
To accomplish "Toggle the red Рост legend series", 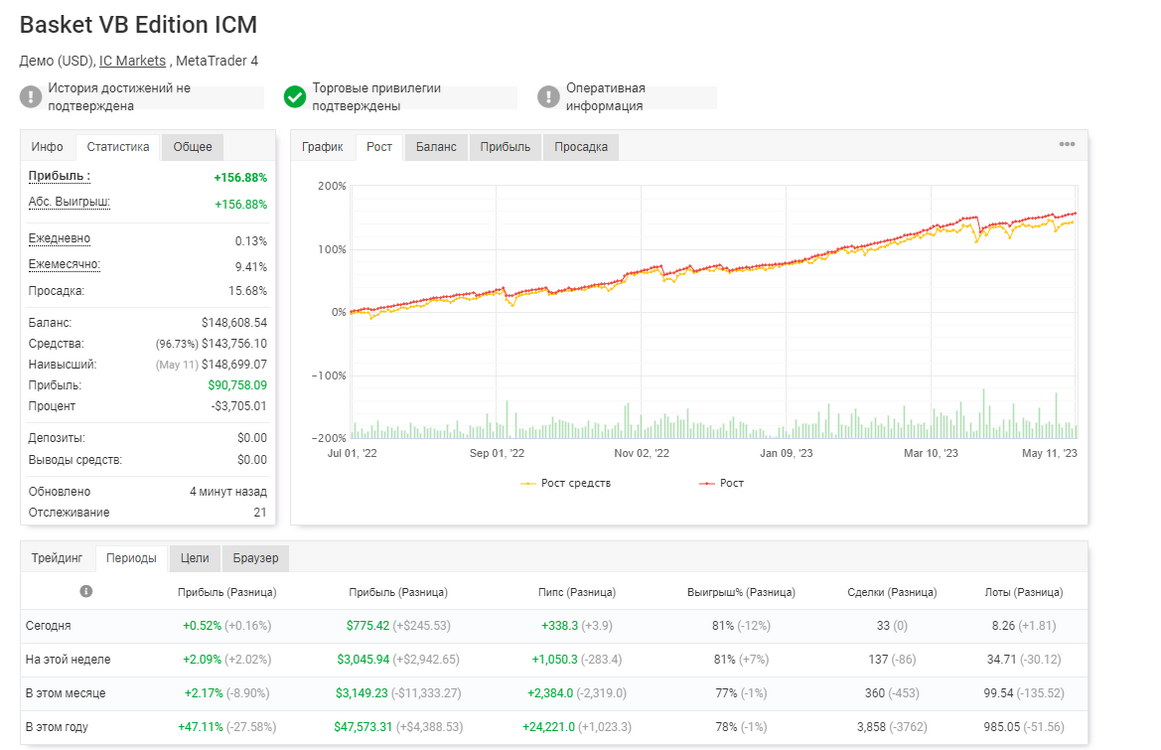I will click(x=721, y=483).
